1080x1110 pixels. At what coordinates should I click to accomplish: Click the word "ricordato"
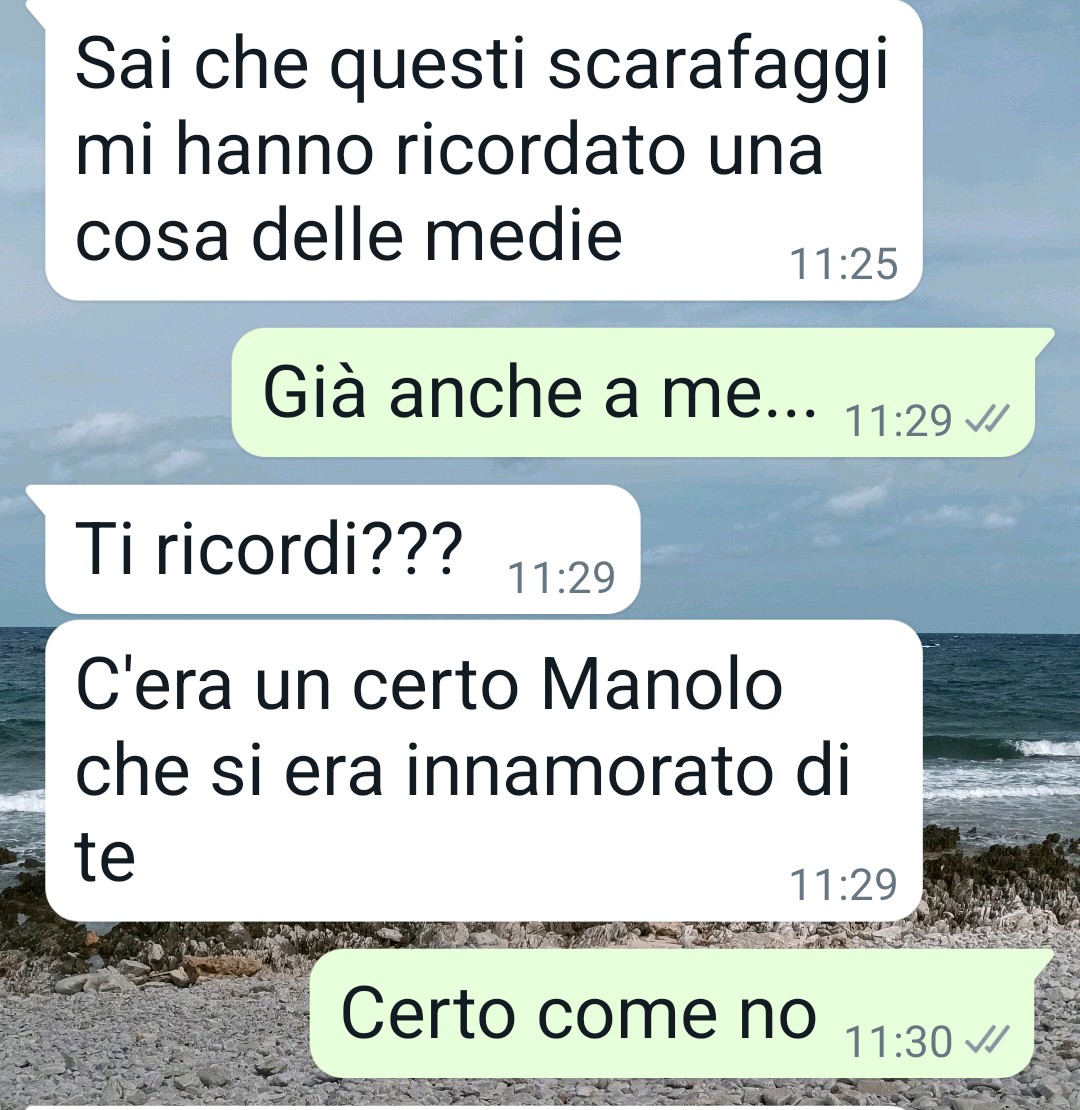541,149
